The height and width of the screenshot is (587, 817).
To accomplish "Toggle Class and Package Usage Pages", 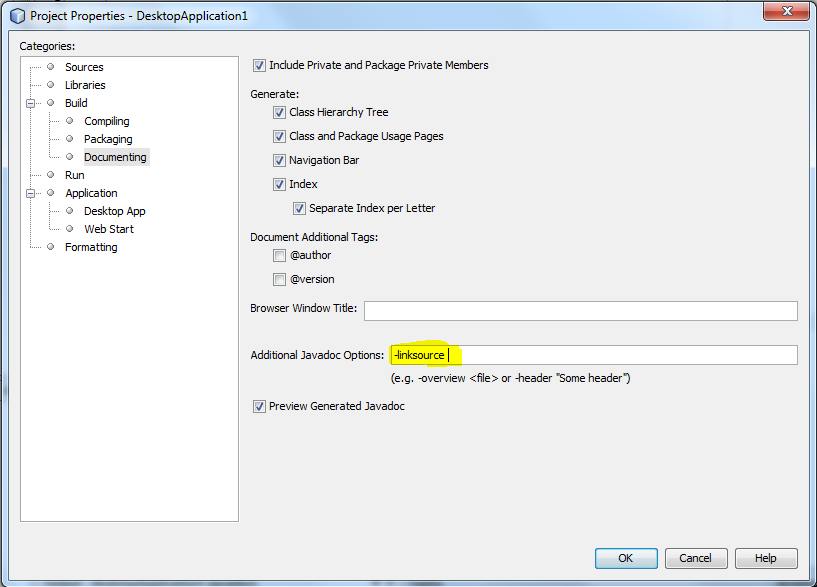I will coord(279,136).
